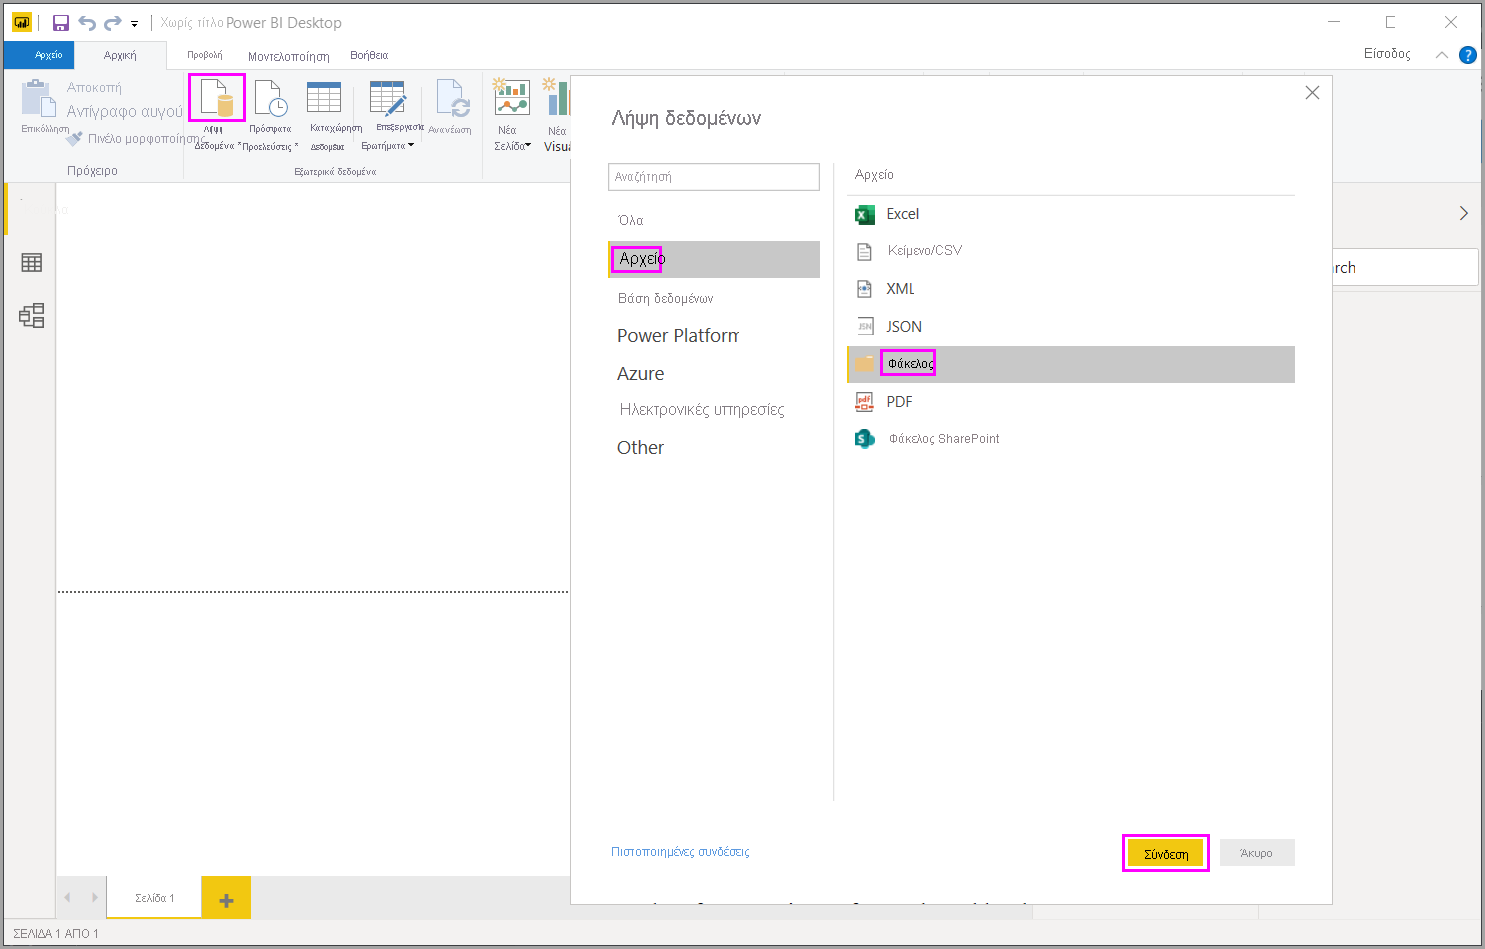The image size is (1485, 949).
Task: Expand the Ερωτήματα dropdown arrow
Action: (411, 146)
